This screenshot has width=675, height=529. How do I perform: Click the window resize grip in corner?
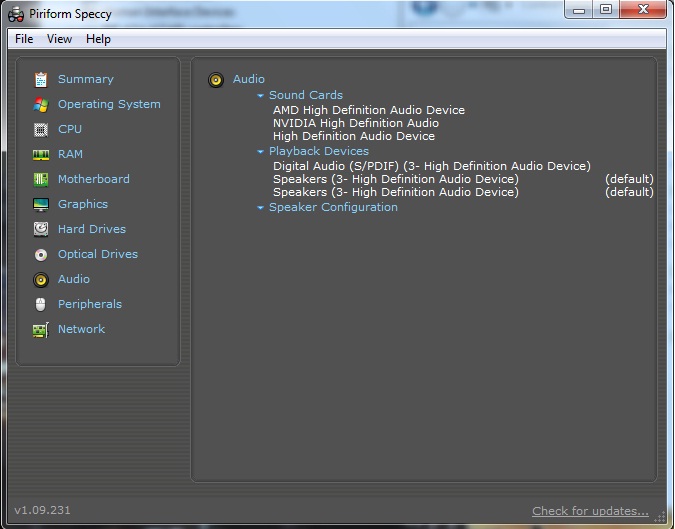660,517
